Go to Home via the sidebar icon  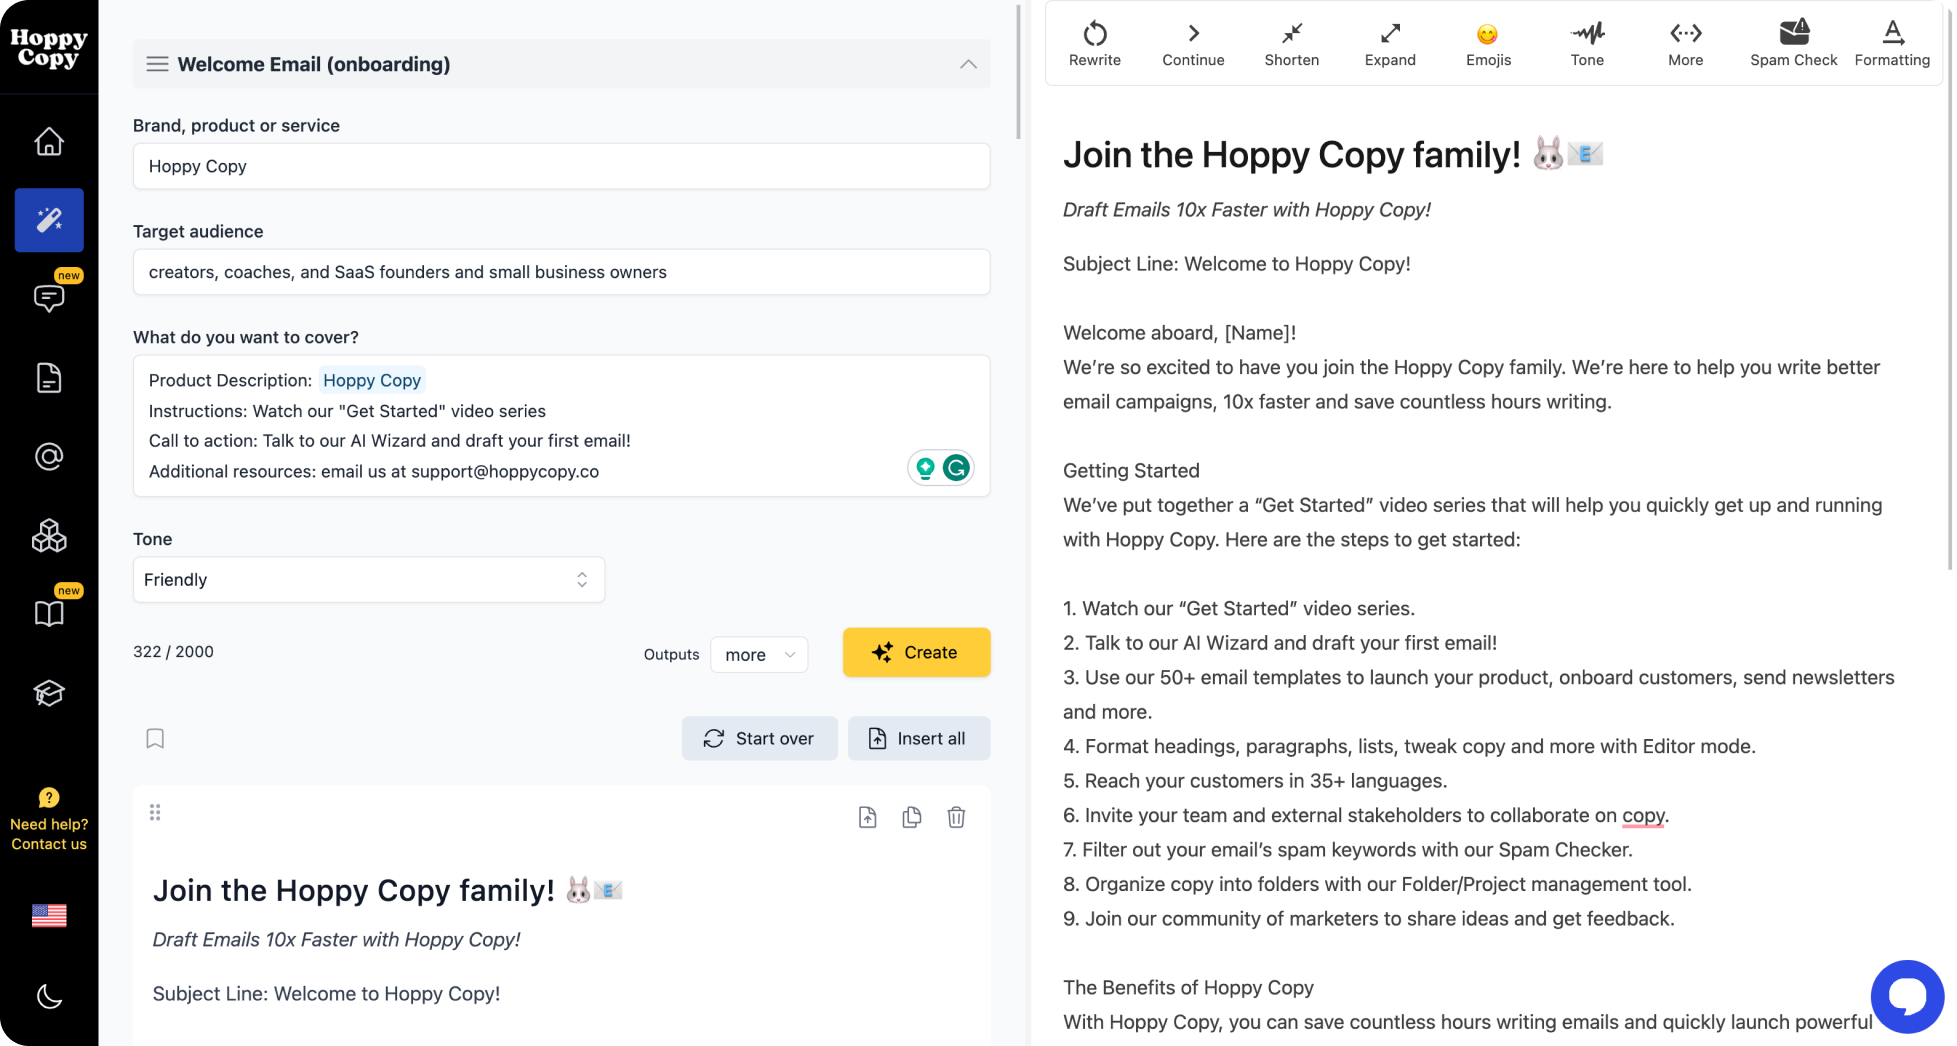48,141
